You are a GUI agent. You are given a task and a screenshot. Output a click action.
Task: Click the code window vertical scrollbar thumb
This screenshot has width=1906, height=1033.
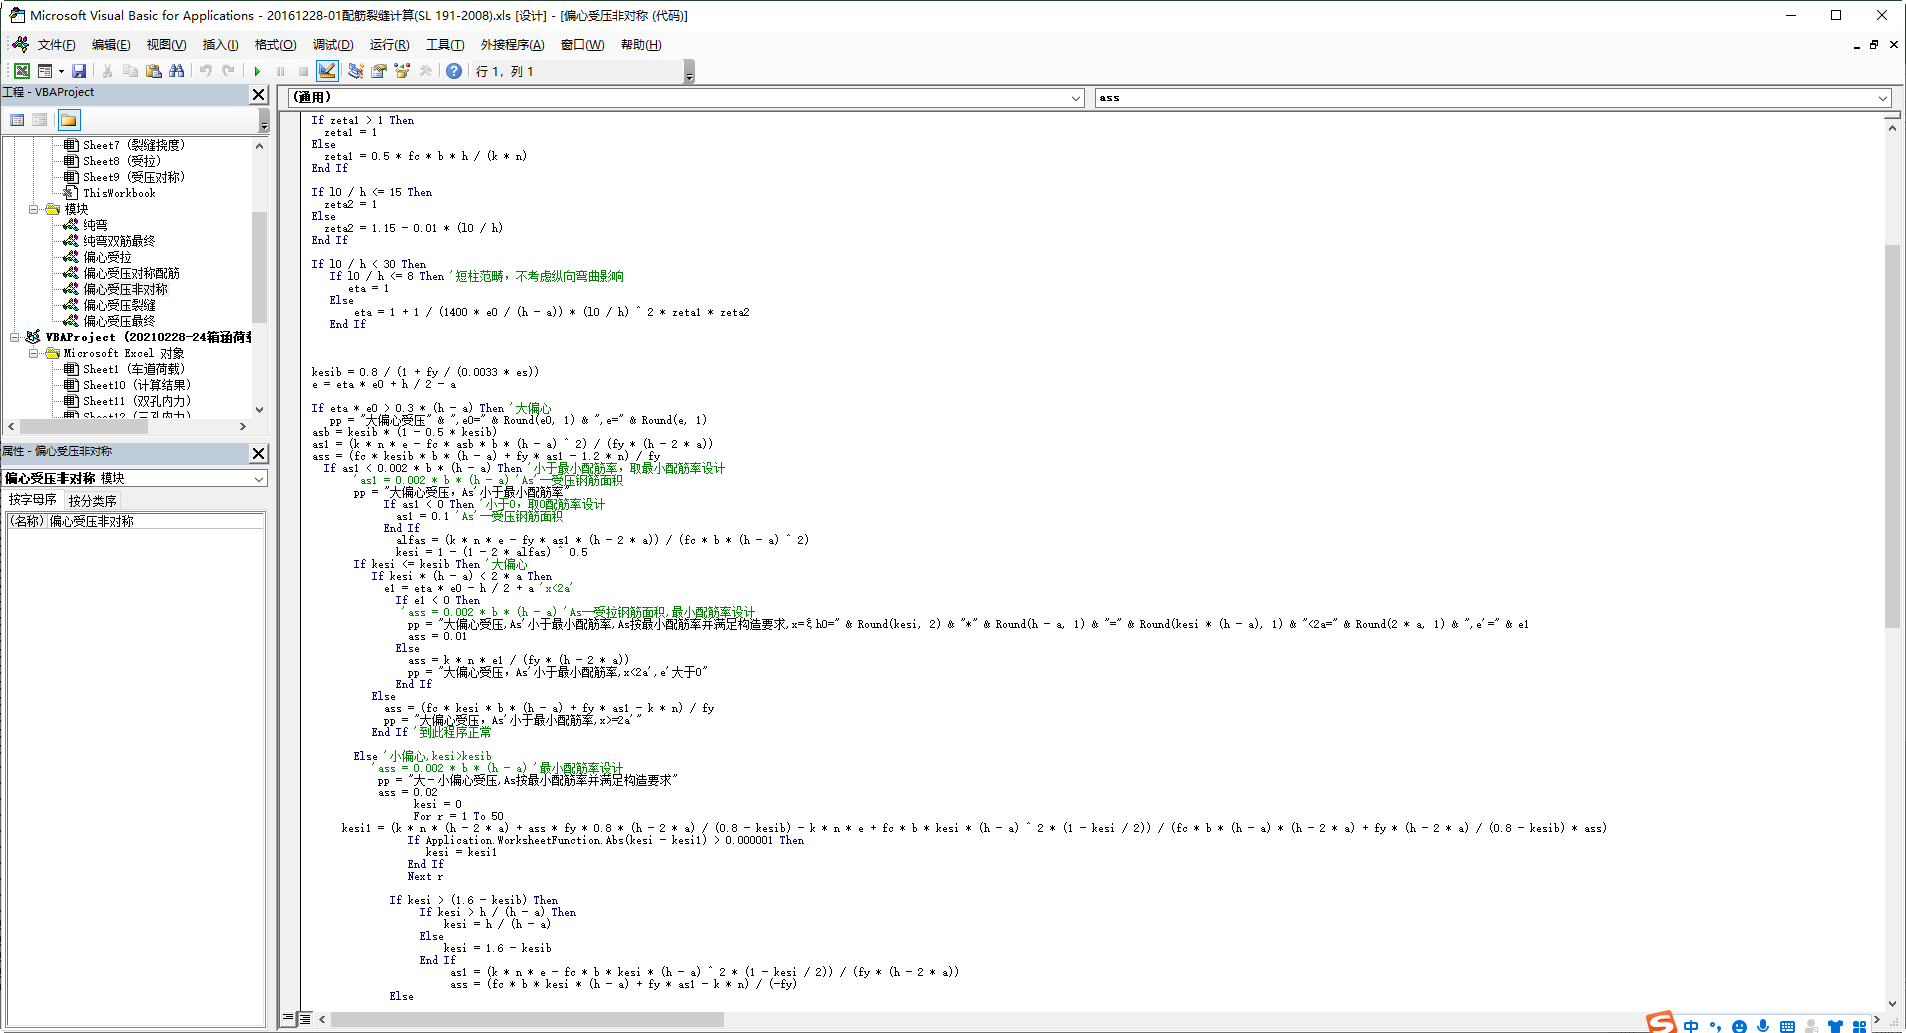point(1892,436)
